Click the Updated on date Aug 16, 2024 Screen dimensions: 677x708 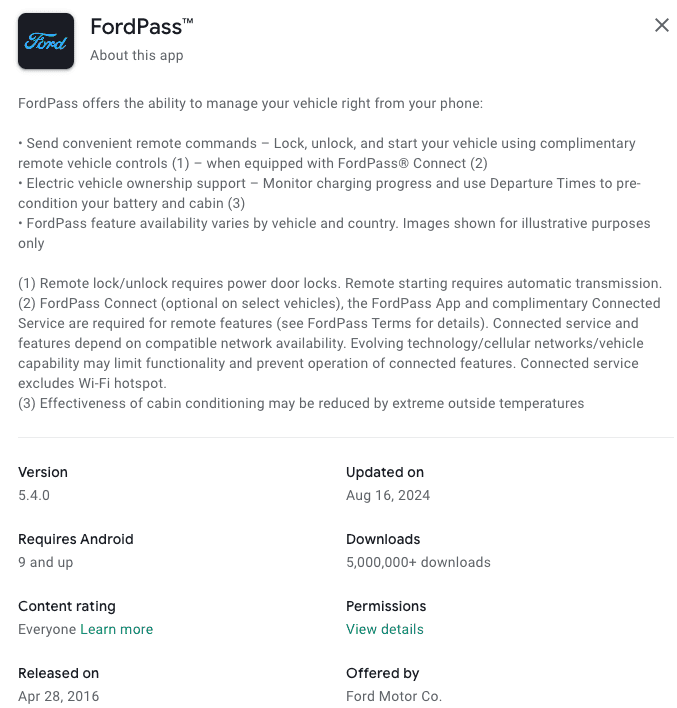click(x=388, y=495)
